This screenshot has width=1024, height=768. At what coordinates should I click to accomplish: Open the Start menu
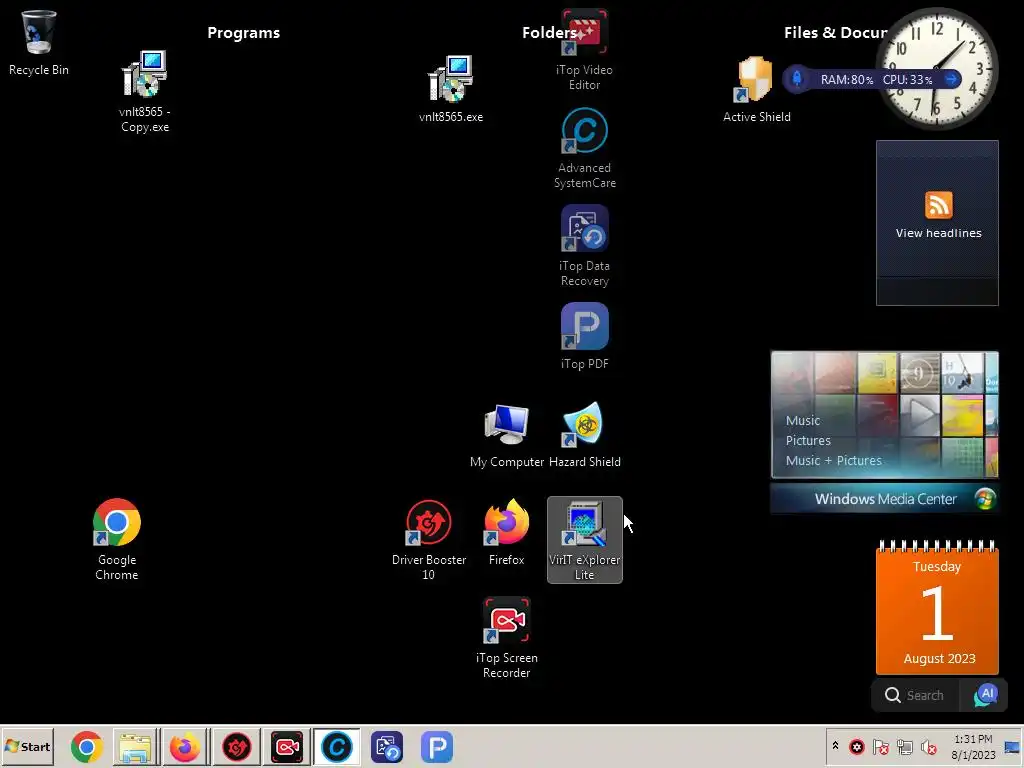[27, 746]
